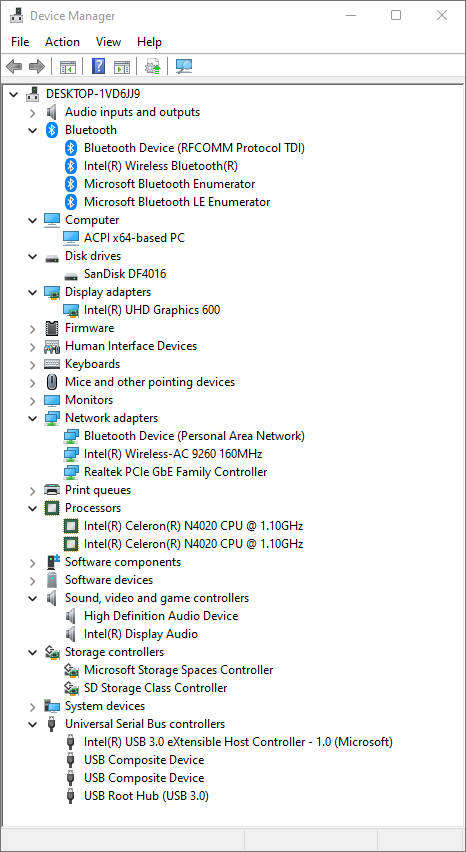The width and height of the screenshot is (466, 852).
Task: Collapse the Network adapters category
Action: (x=33, y=418)
